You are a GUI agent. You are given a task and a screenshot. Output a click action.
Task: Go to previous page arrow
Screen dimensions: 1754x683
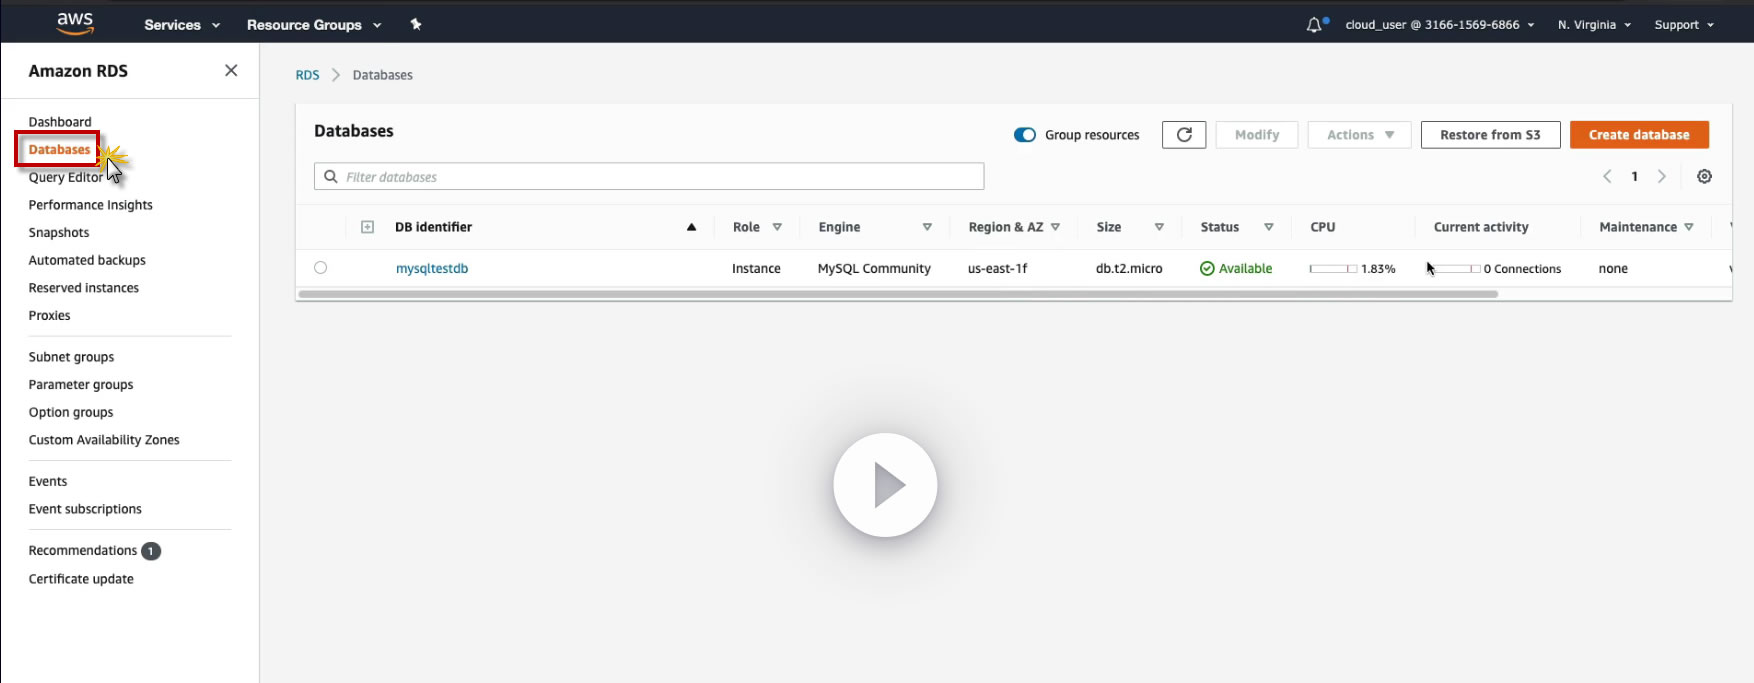(1607, 176)
